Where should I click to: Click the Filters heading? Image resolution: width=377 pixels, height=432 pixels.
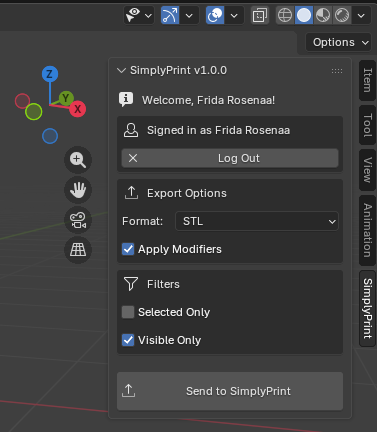pos(163,284)
